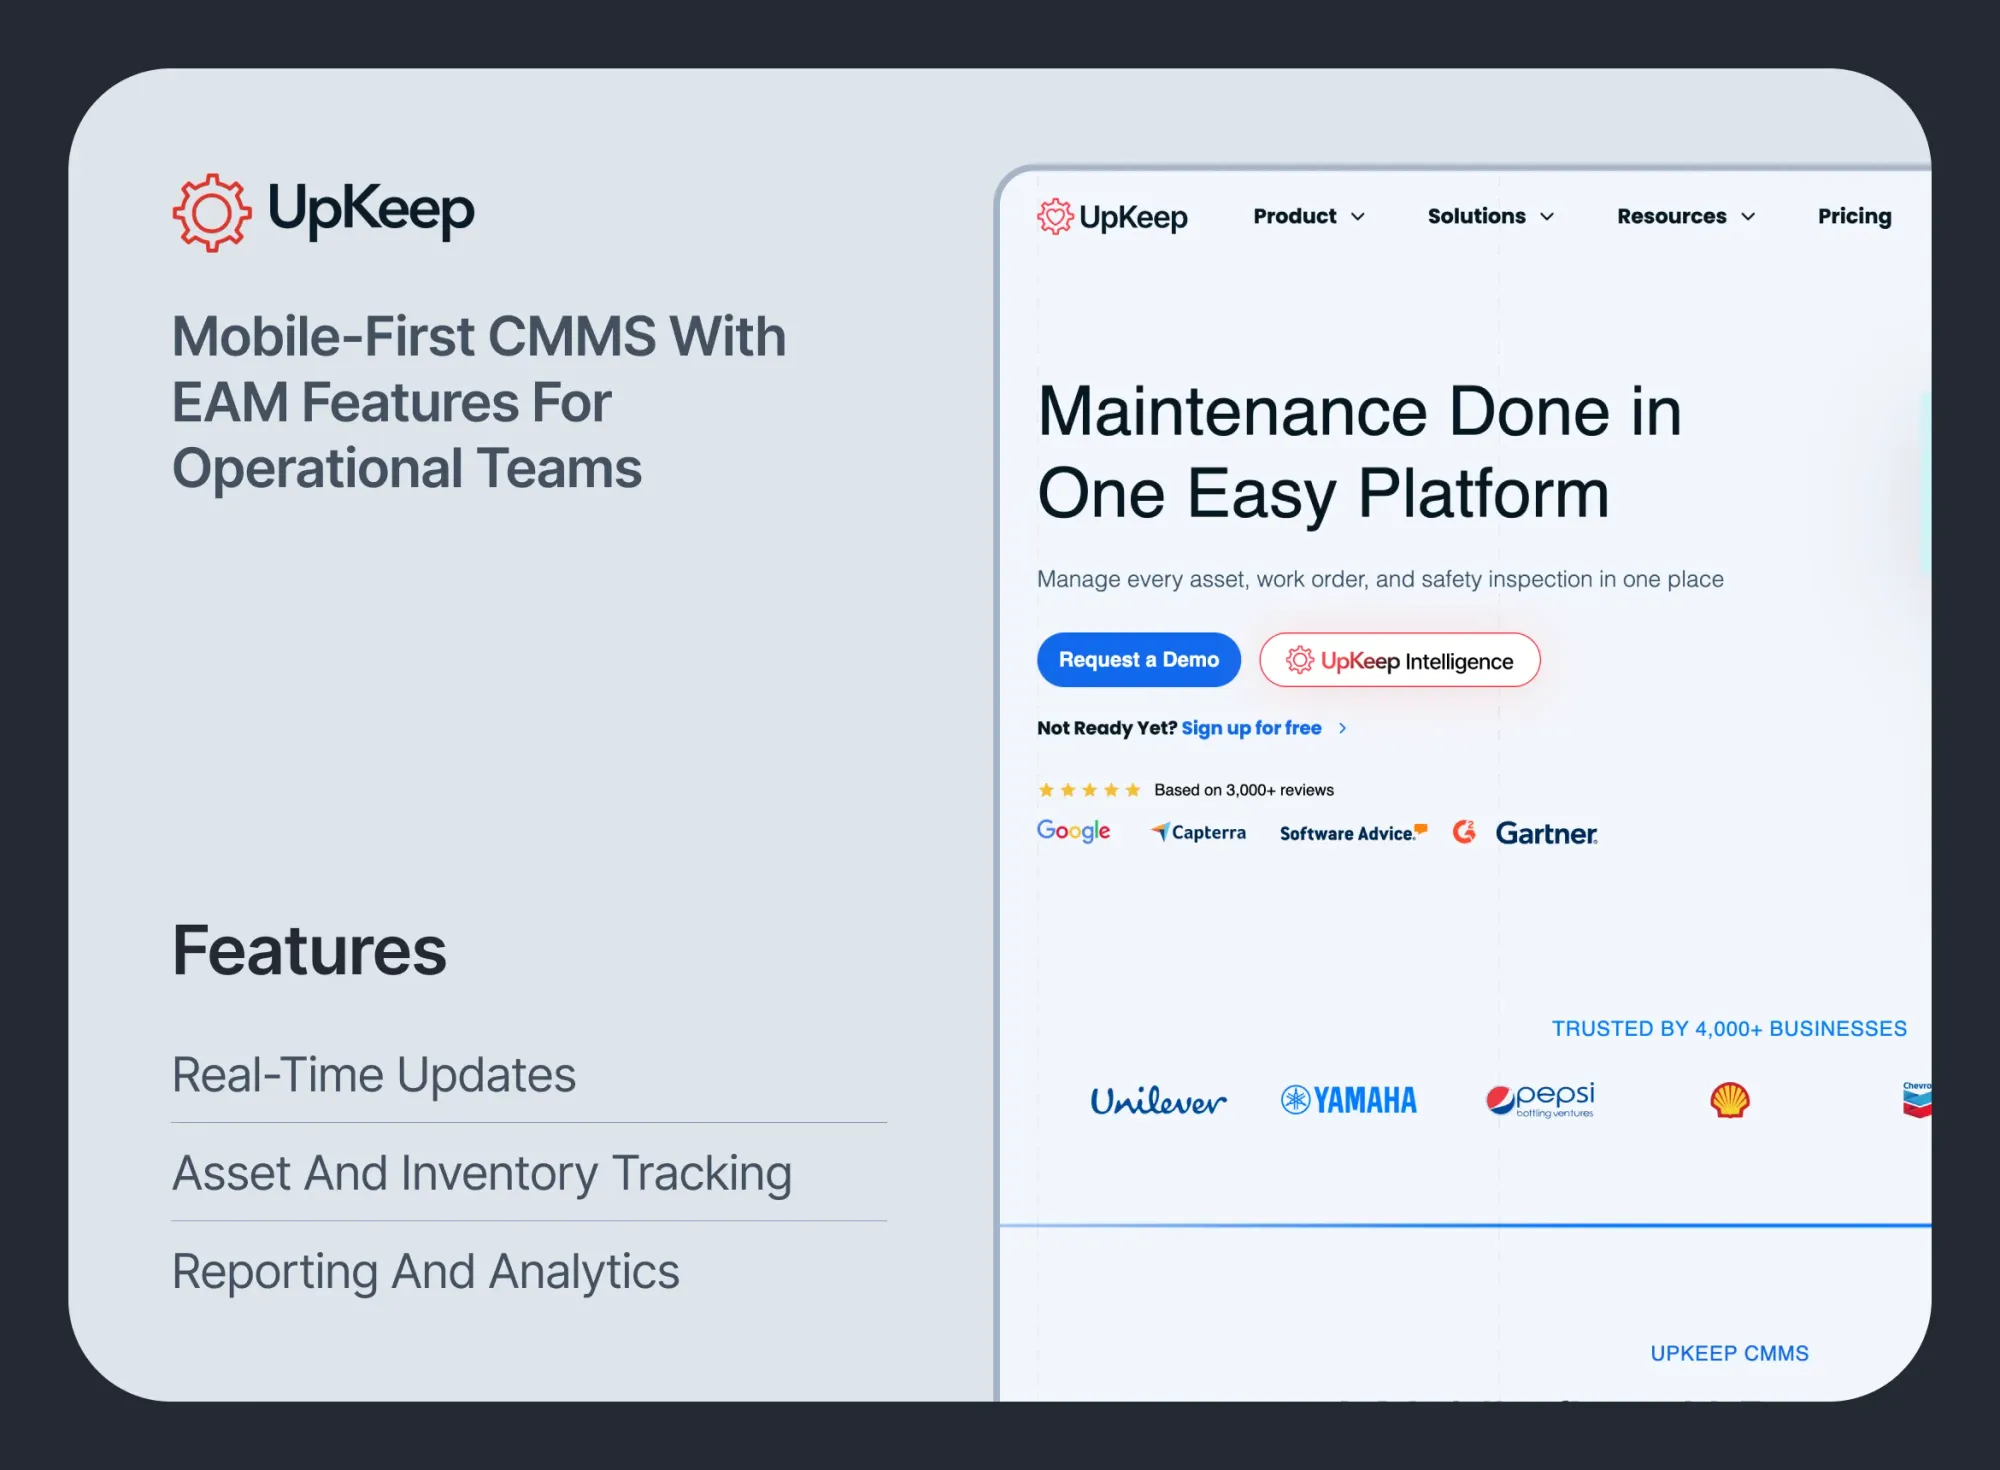Click the Yamaha logo
The width and height of the screenshot is (2000, 1470).
coord(1349,1100)
